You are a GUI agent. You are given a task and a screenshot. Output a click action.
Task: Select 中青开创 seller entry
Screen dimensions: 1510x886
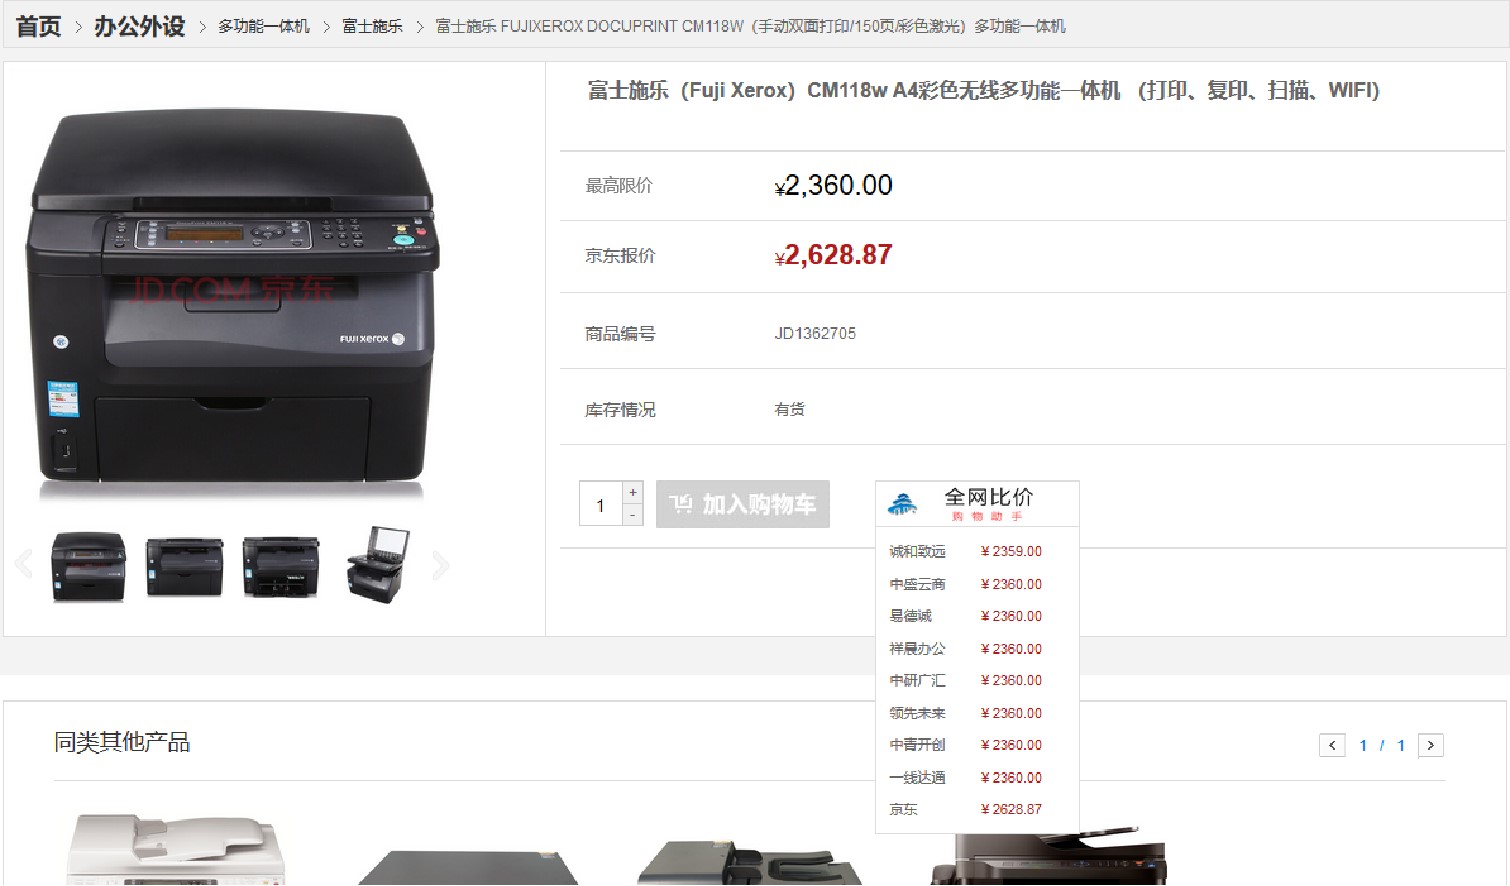pos(917,745)
